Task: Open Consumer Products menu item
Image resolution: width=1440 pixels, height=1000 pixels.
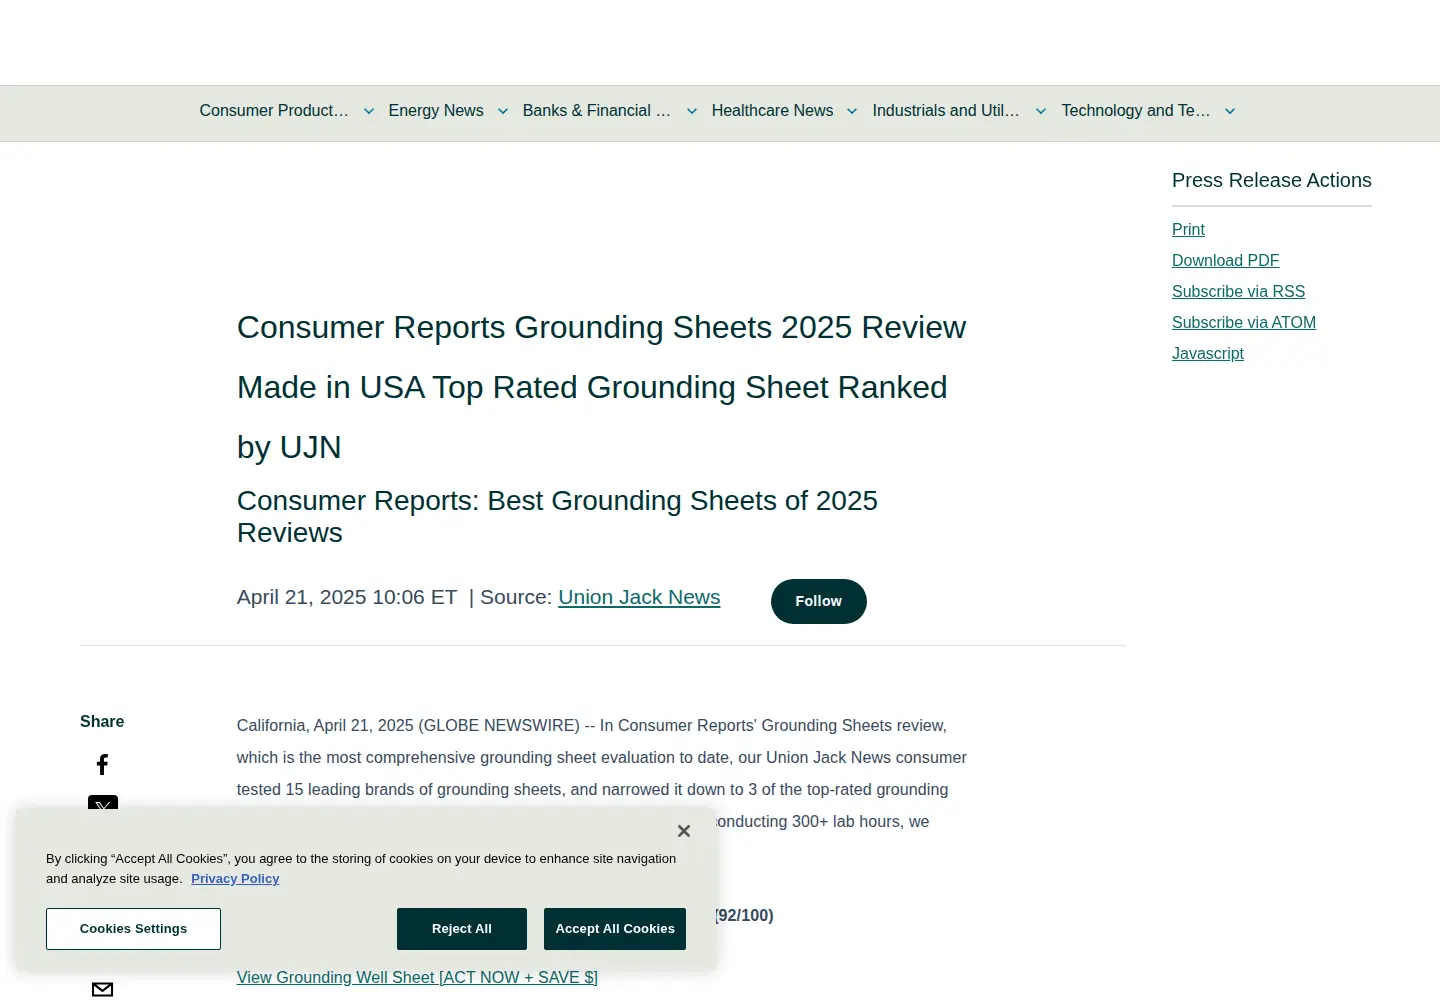Action: (x=274, y=111)
